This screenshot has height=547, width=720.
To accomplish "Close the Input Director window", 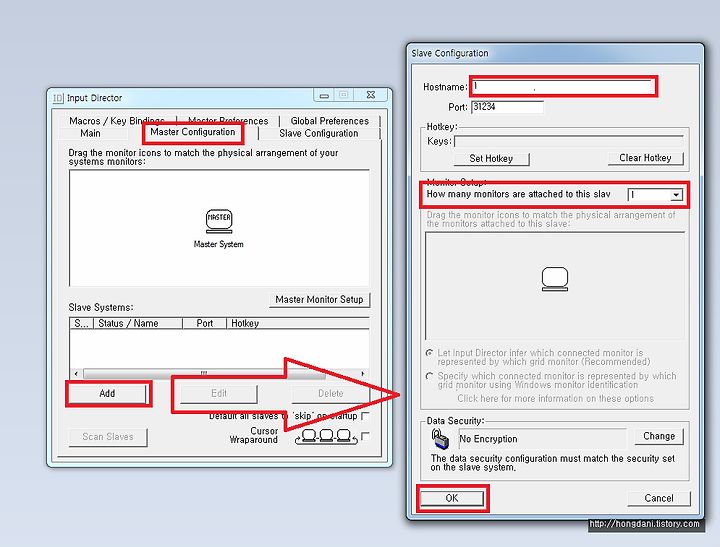I will pyautogui.click(x=371, y=95).
